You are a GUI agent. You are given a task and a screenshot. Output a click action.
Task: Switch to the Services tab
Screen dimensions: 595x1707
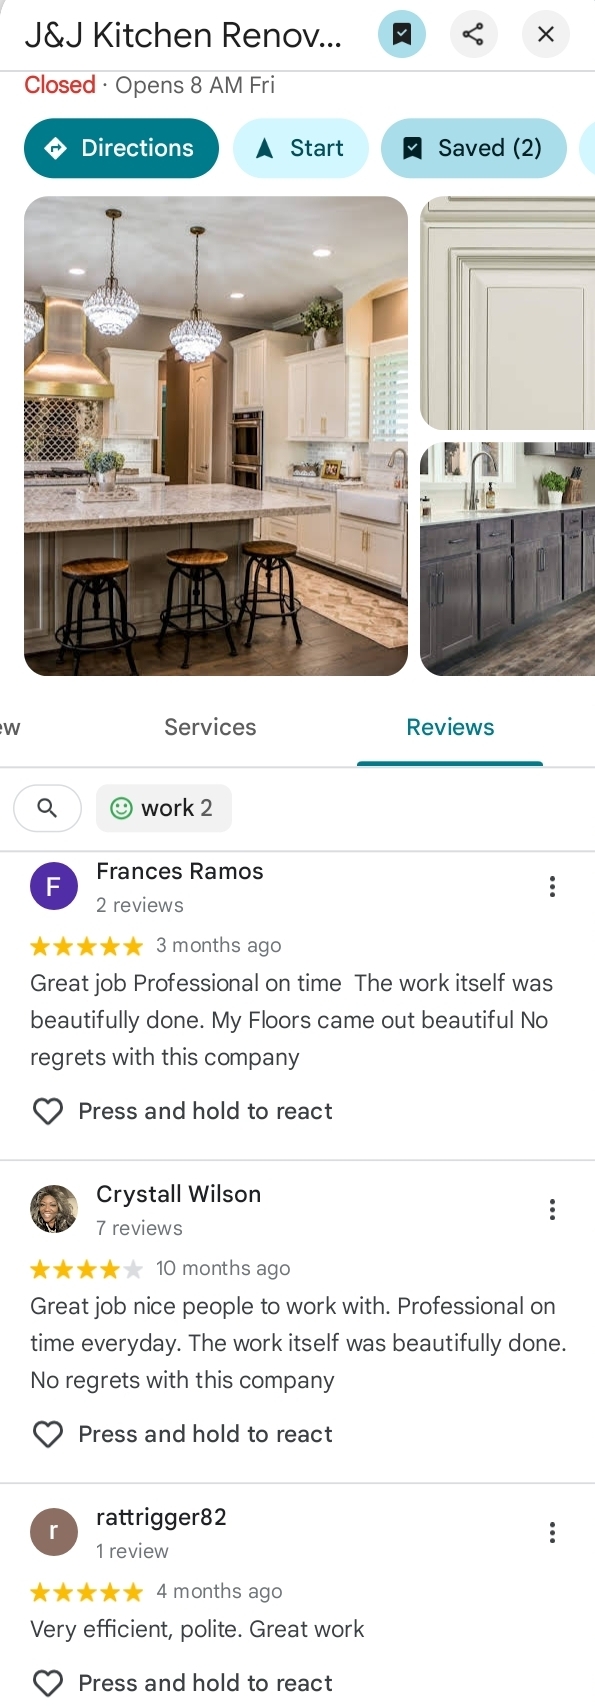(x=210, y=727)
